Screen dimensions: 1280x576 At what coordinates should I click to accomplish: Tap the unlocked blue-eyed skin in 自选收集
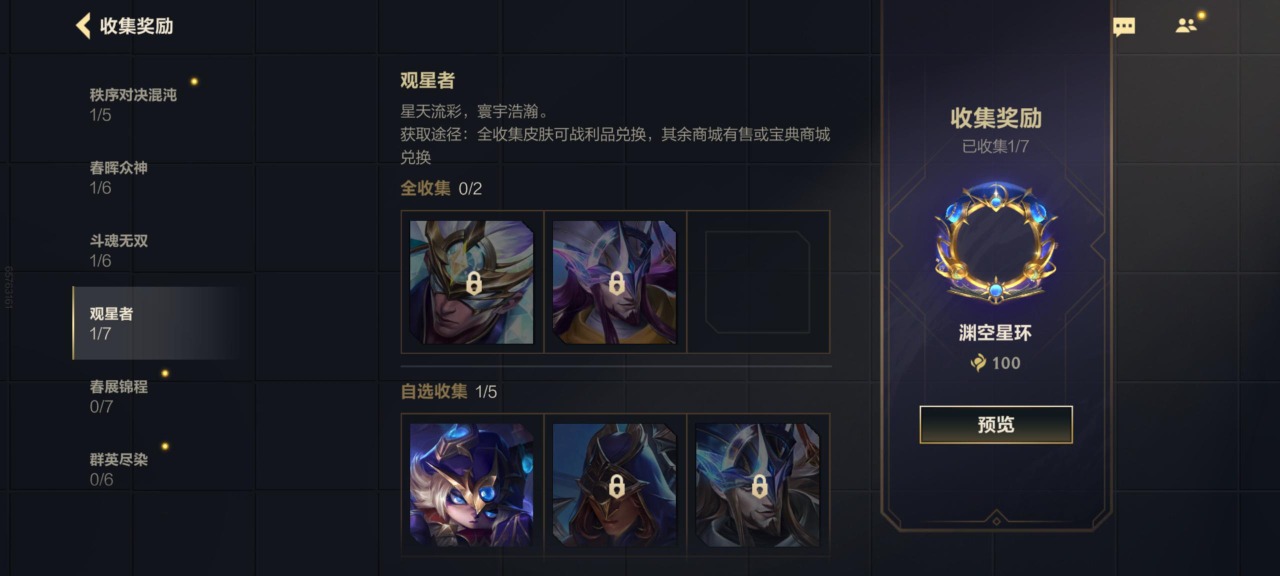[472, 485]
